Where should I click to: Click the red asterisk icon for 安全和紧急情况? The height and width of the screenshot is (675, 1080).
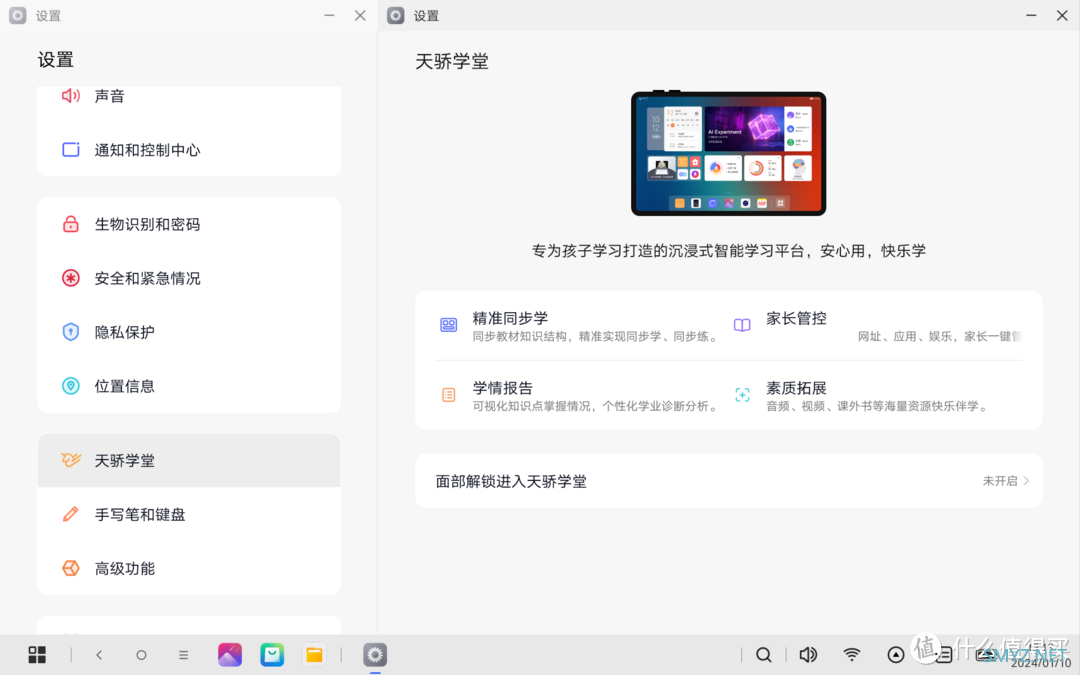click(x=71, y=278)
